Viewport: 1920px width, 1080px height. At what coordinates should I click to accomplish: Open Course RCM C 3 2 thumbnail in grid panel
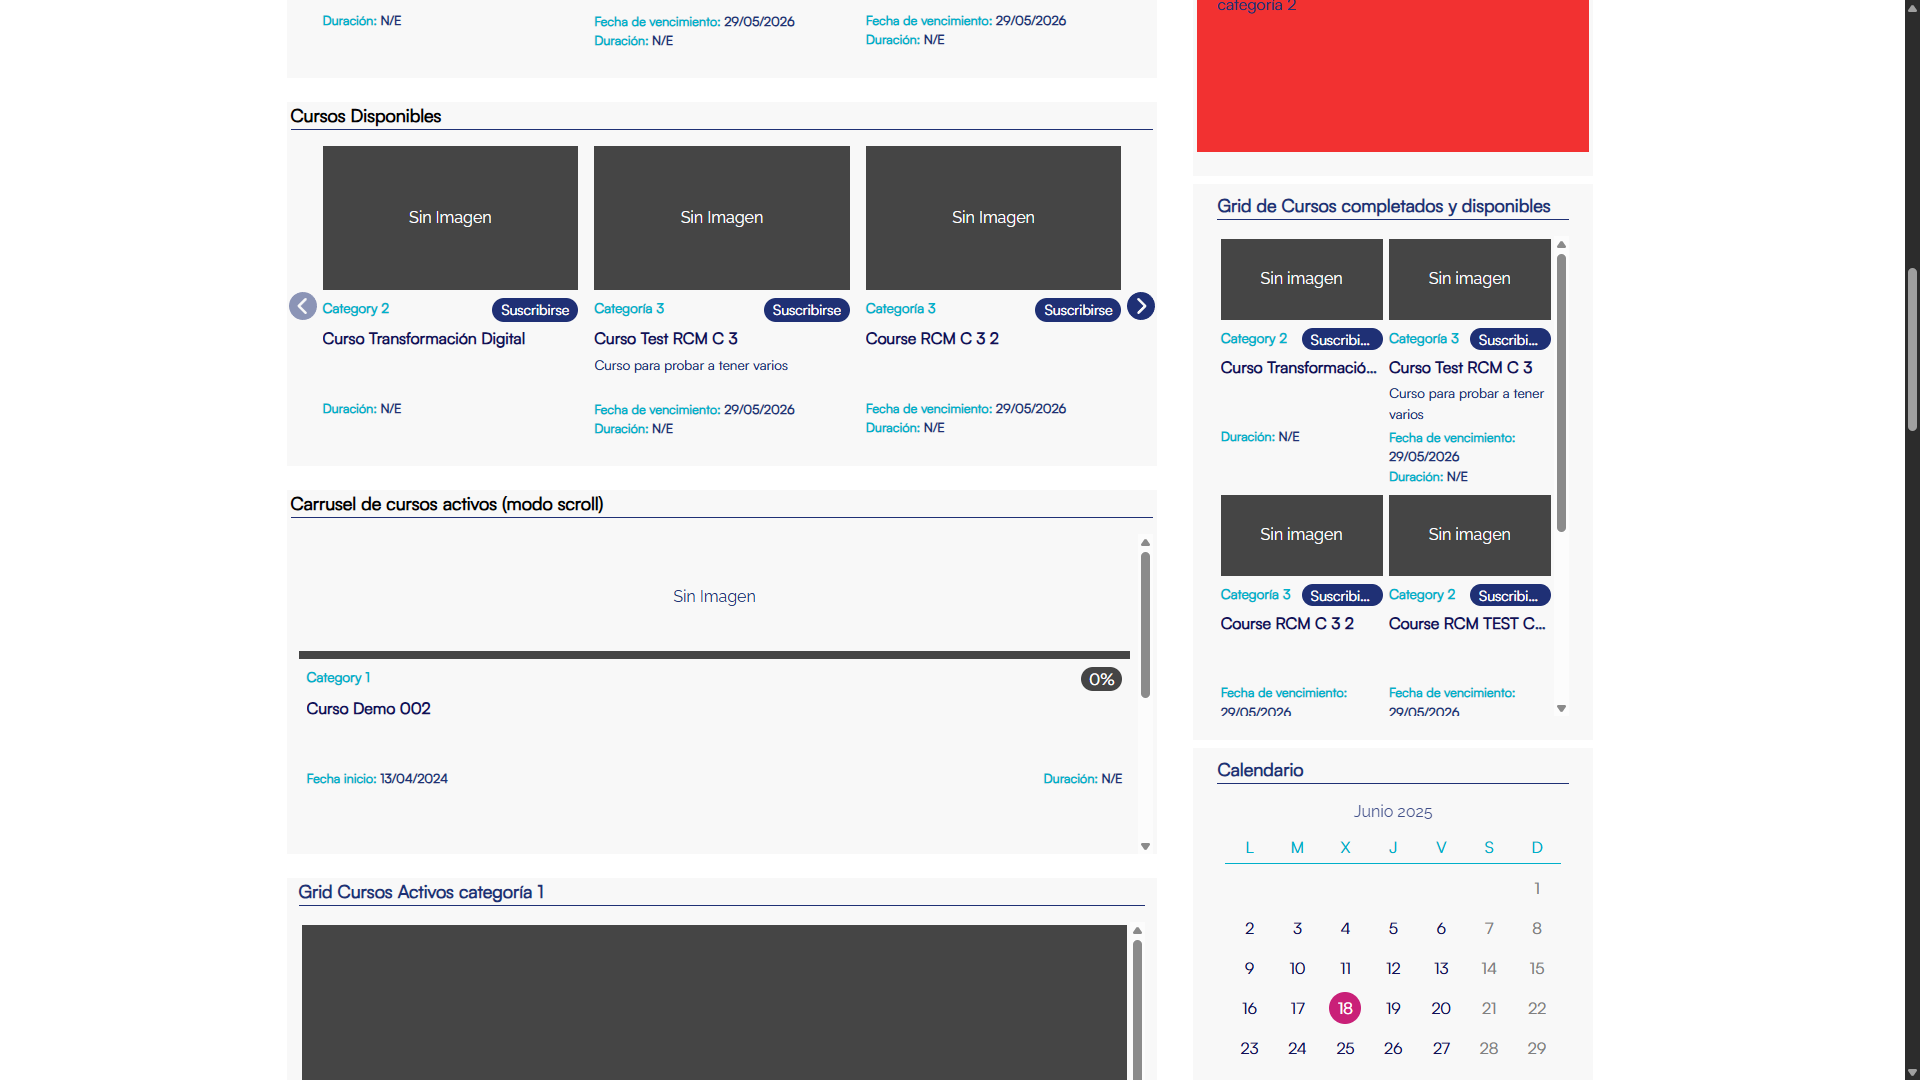tap(1302, 535)
